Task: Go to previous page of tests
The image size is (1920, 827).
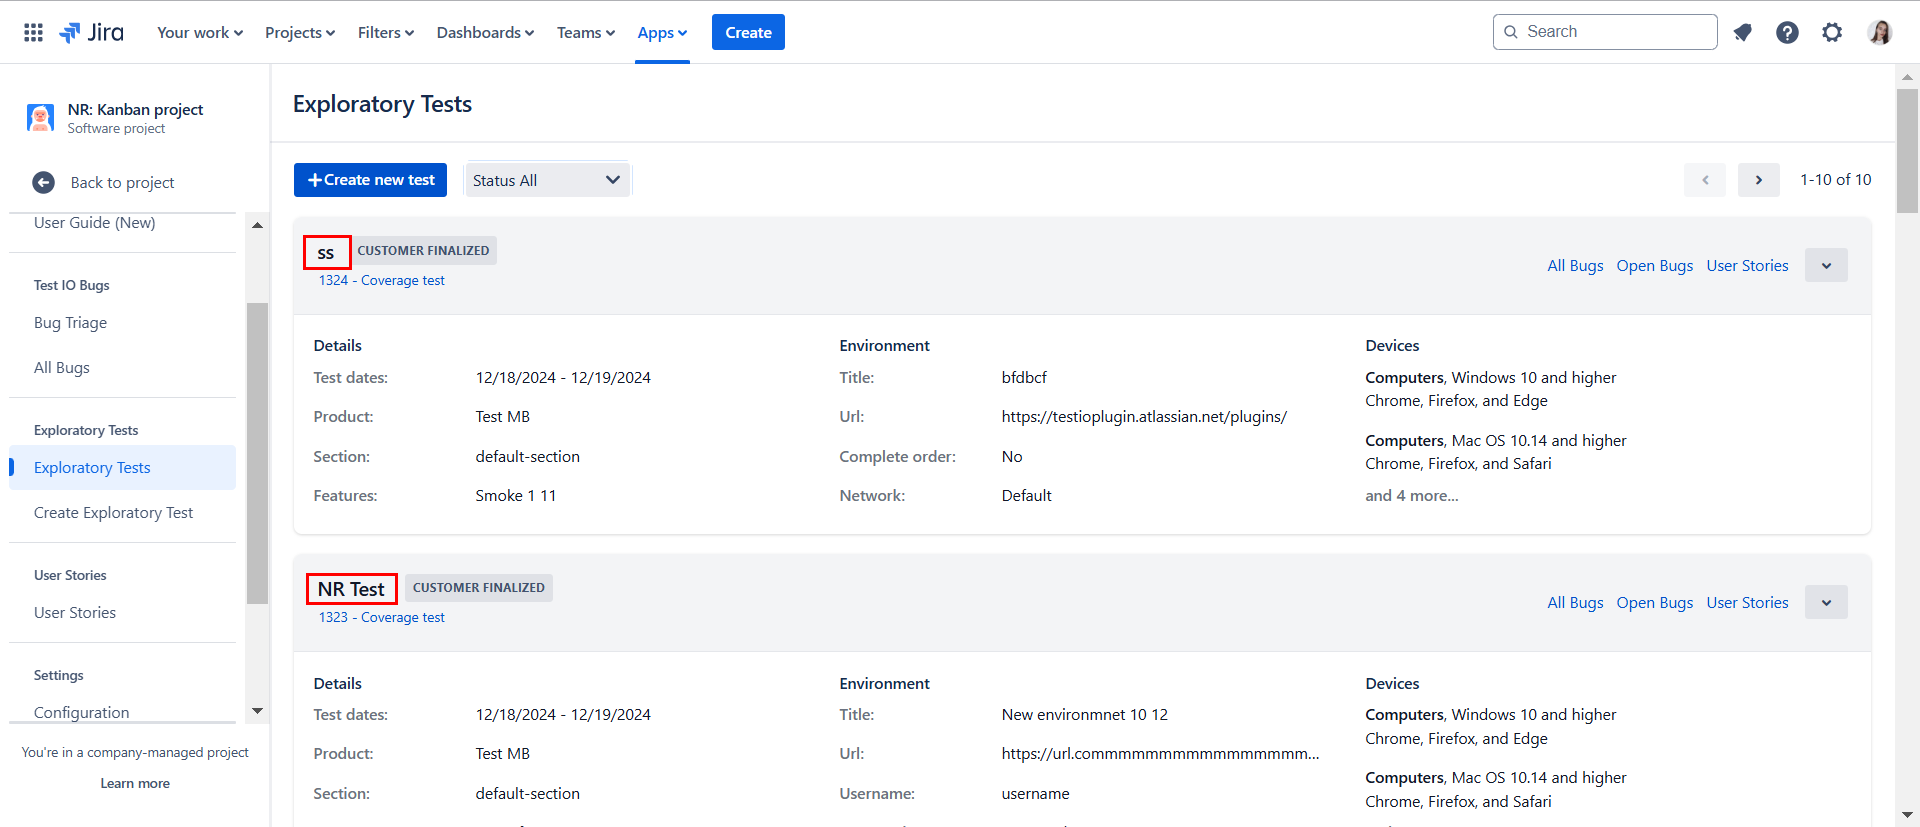Action: (1705, 180)
